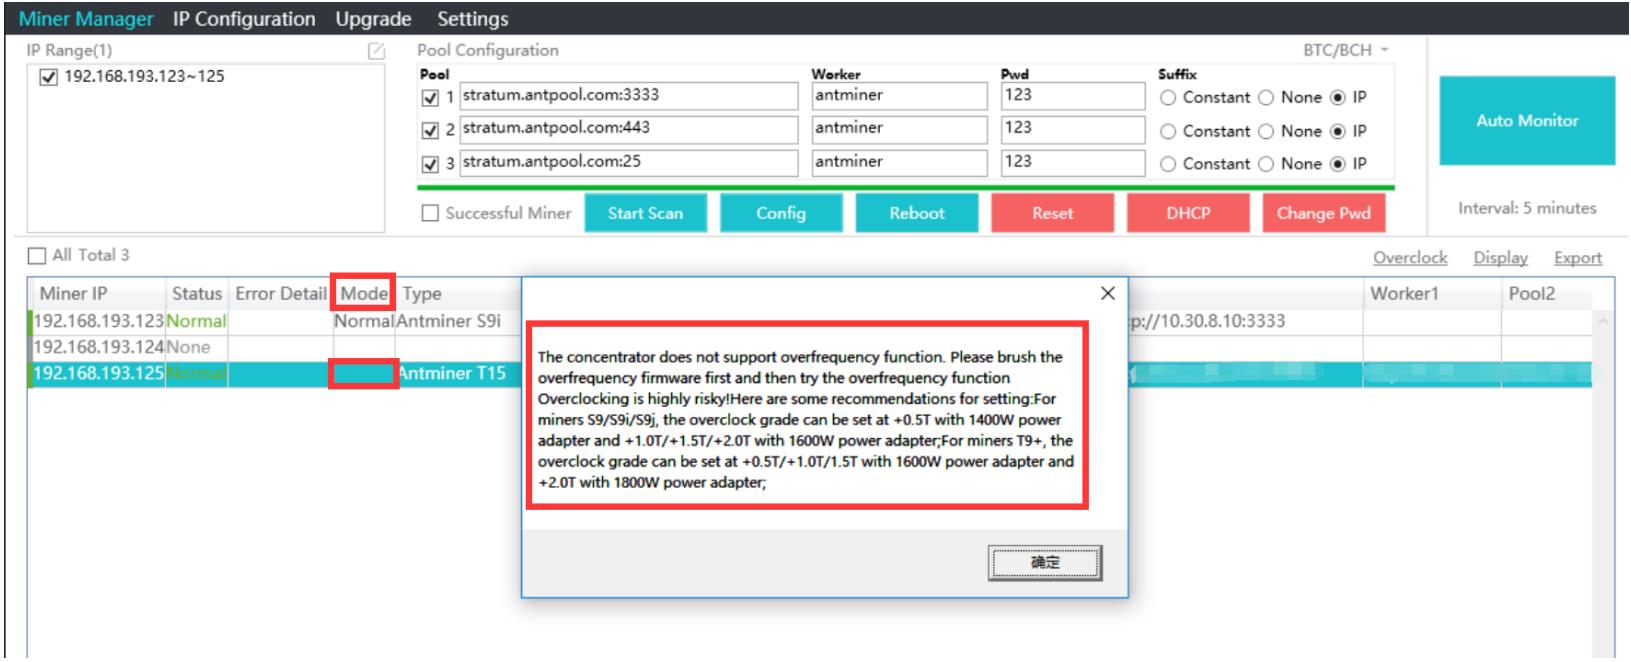The width and height of the screenshot is (1631, 662).
Task: Uncheck the 192.168.193.123~125 IP range checkbox
Action: (x=48, y=77)
